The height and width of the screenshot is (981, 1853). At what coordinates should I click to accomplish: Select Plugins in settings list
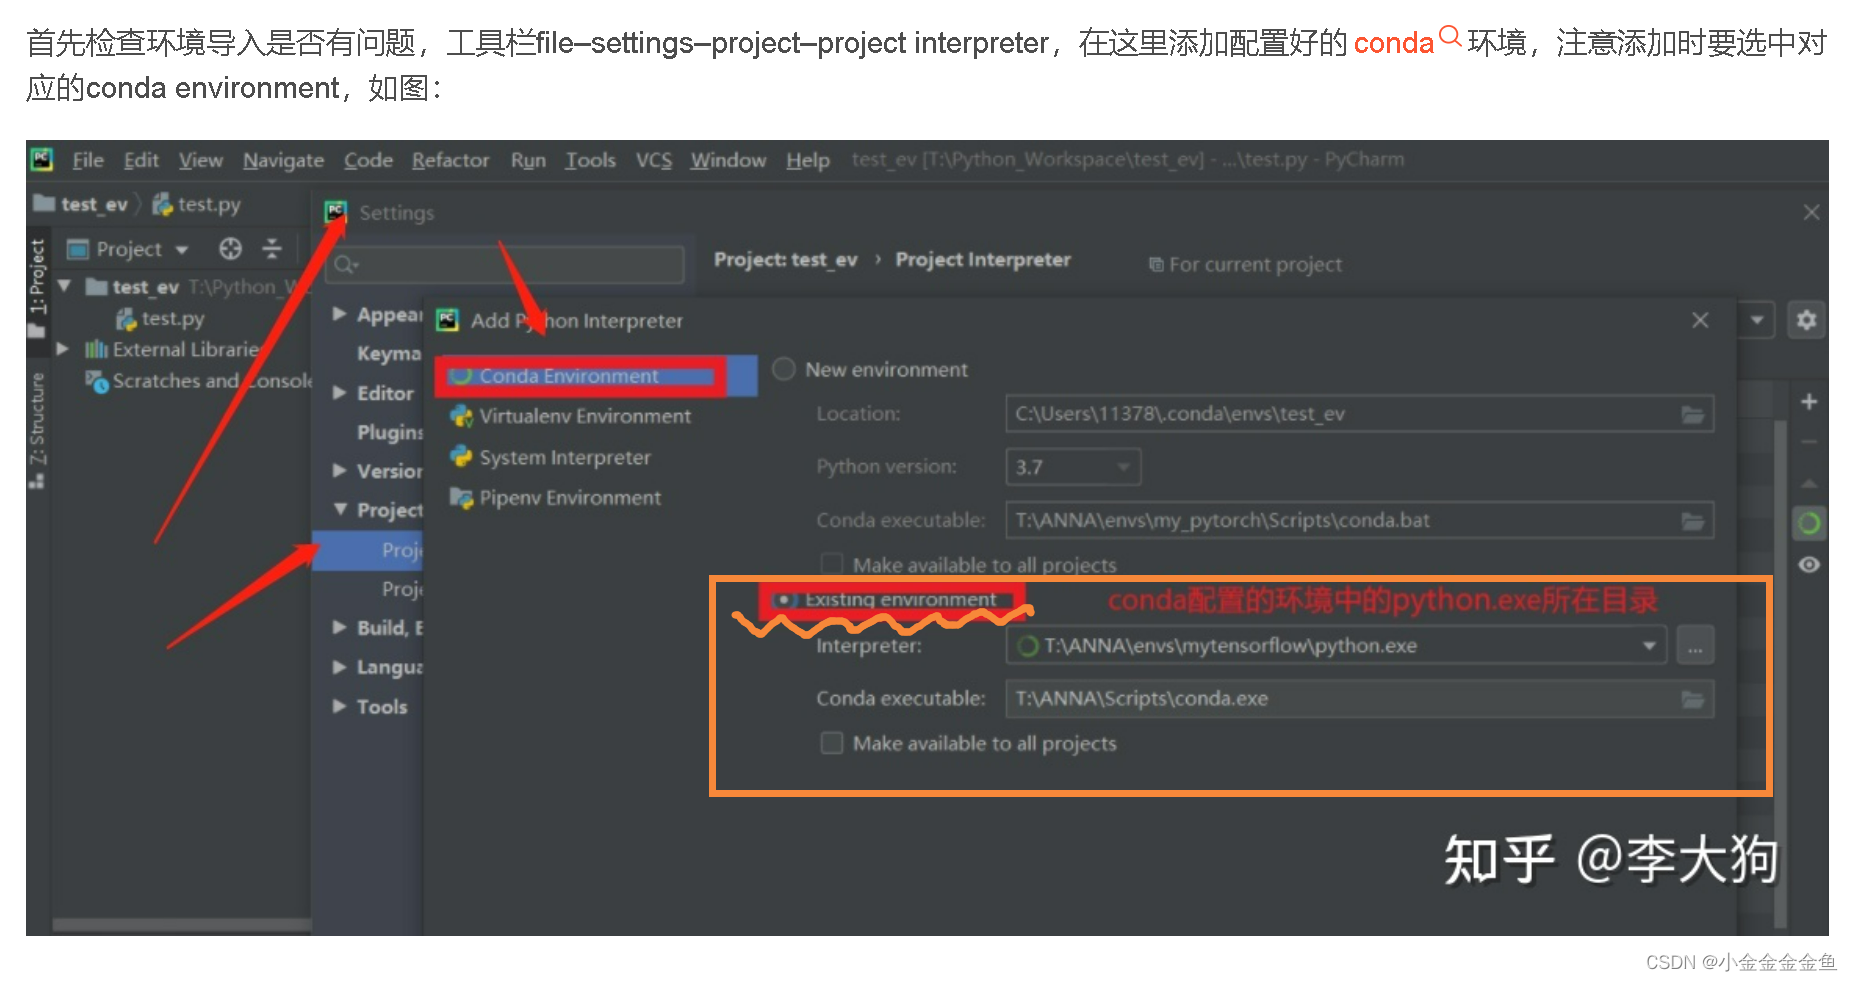click(390, 432)
